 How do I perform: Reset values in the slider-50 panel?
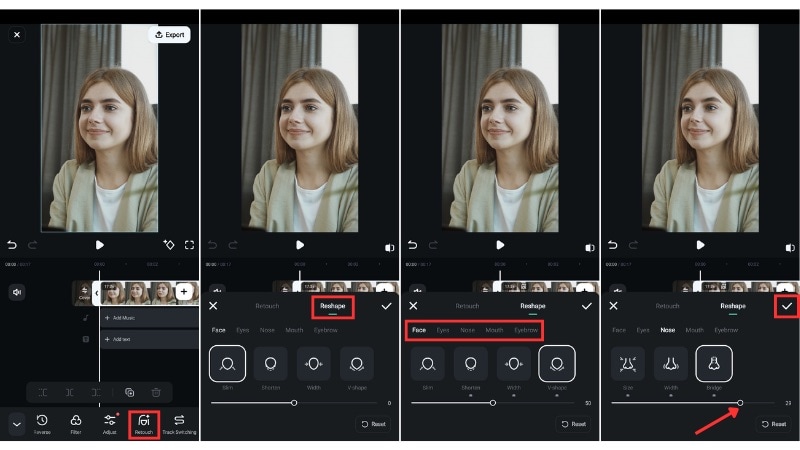click(x=573, y=424)
